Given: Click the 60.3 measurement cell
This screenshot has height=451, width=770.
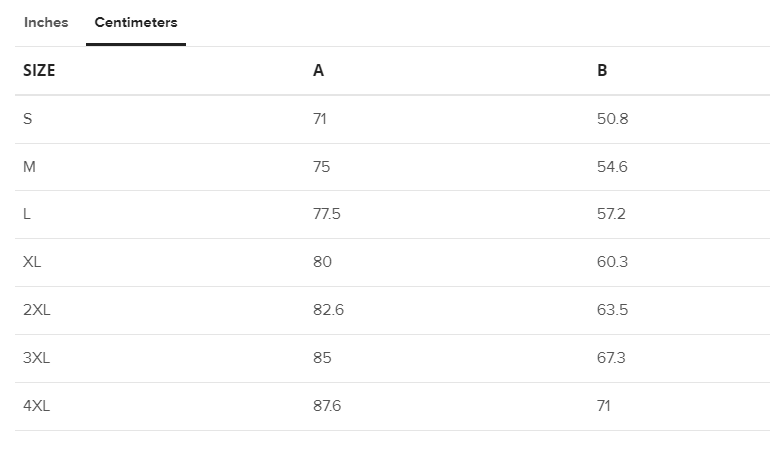Looking at the screenshot, I should [612, 262].
